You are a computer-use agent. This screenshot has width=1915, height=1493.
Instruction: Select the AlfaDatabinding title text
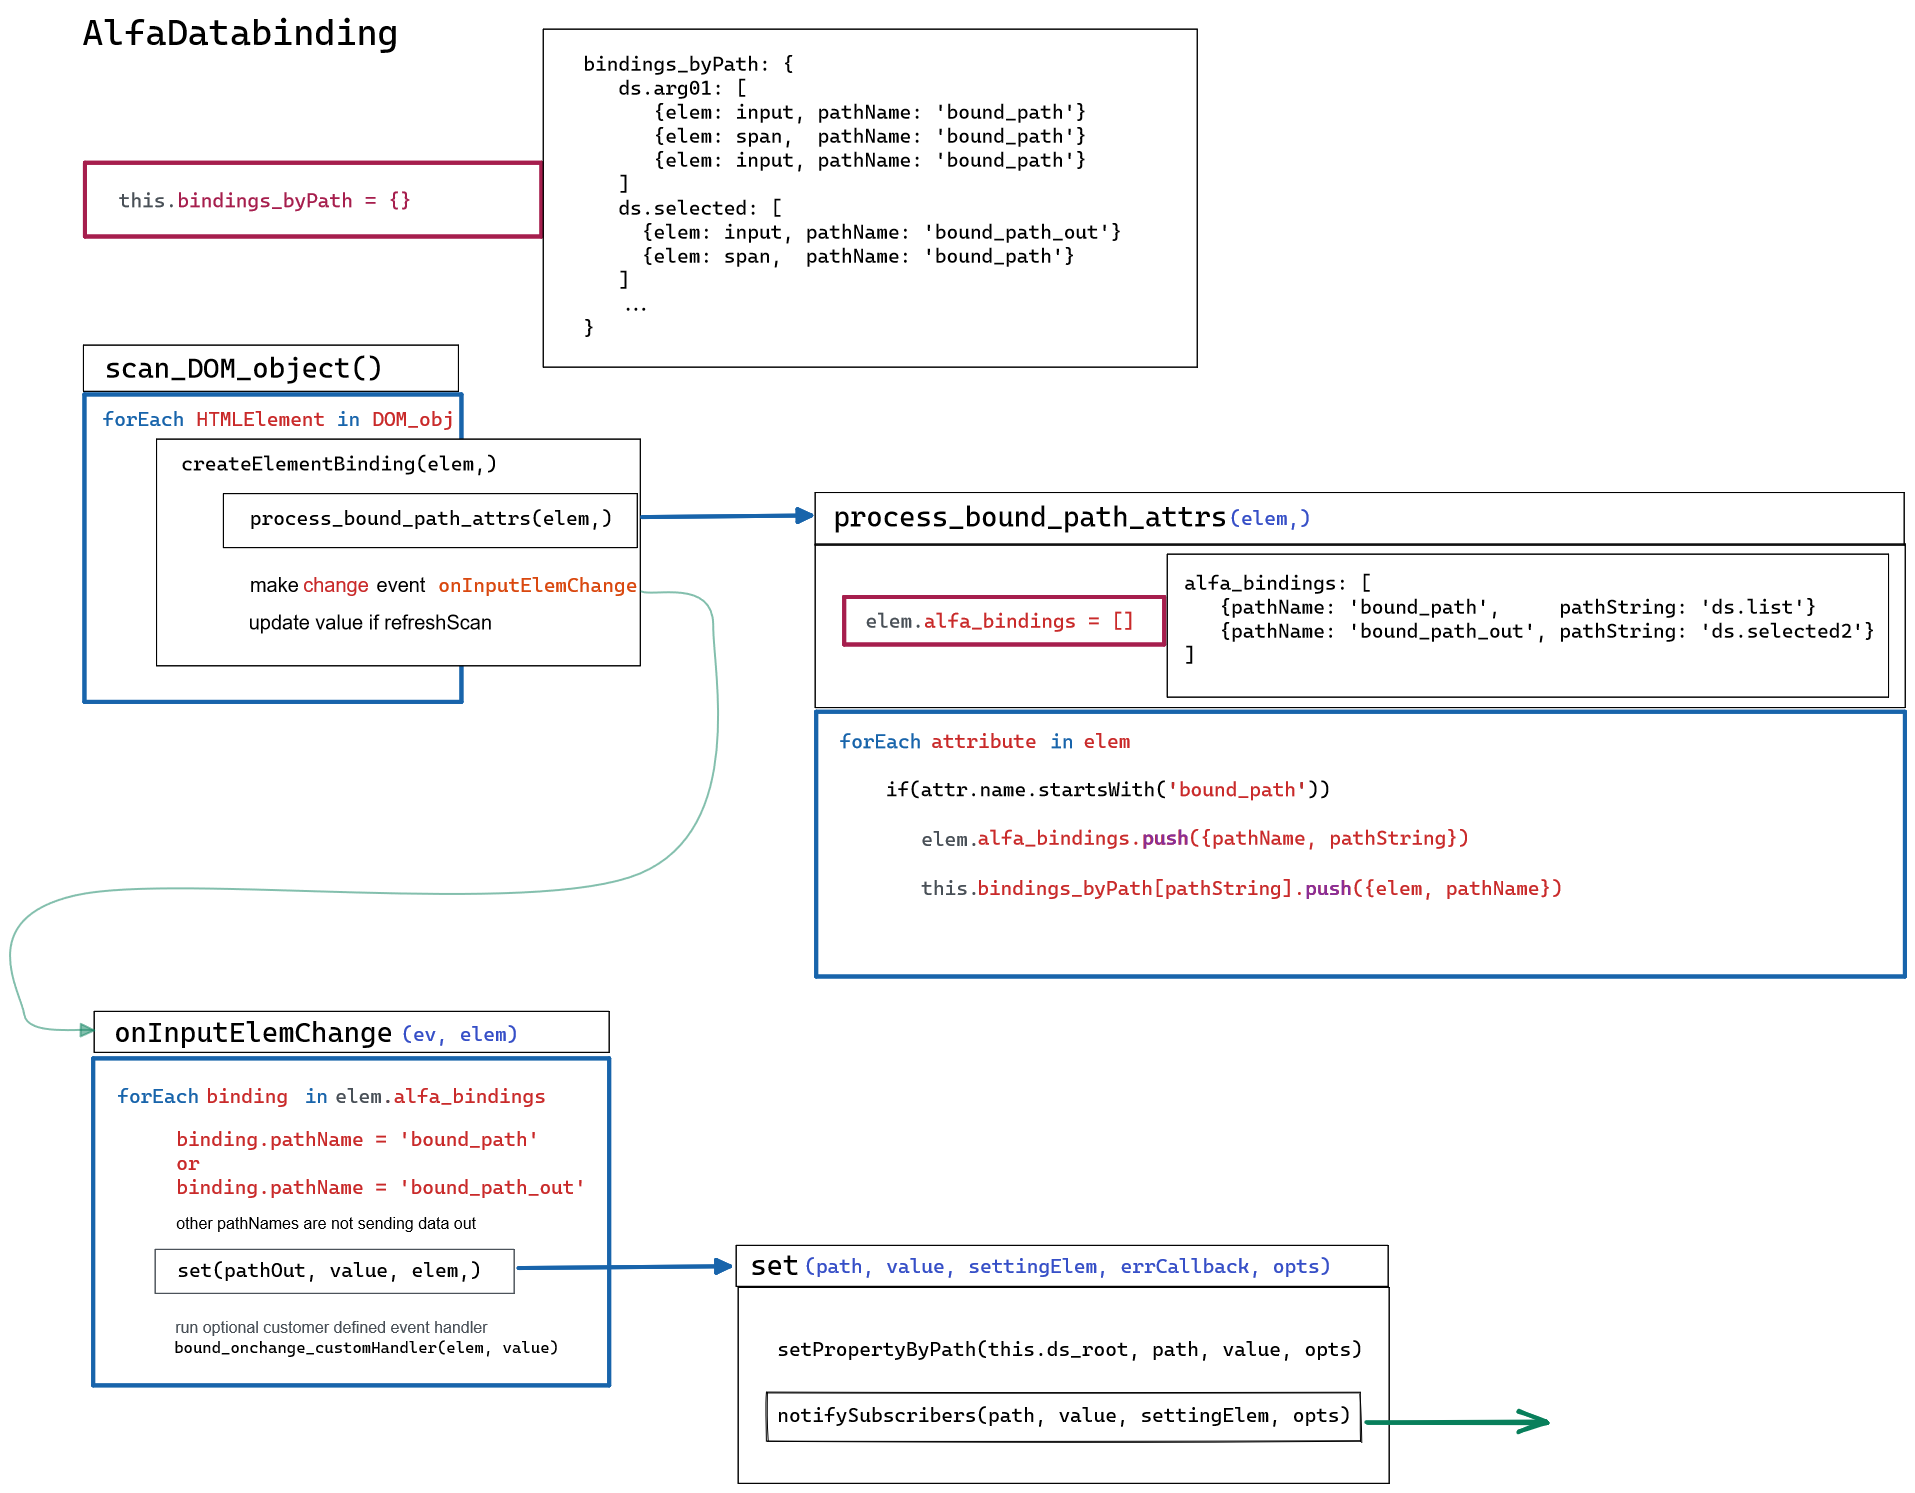[240, 34]
